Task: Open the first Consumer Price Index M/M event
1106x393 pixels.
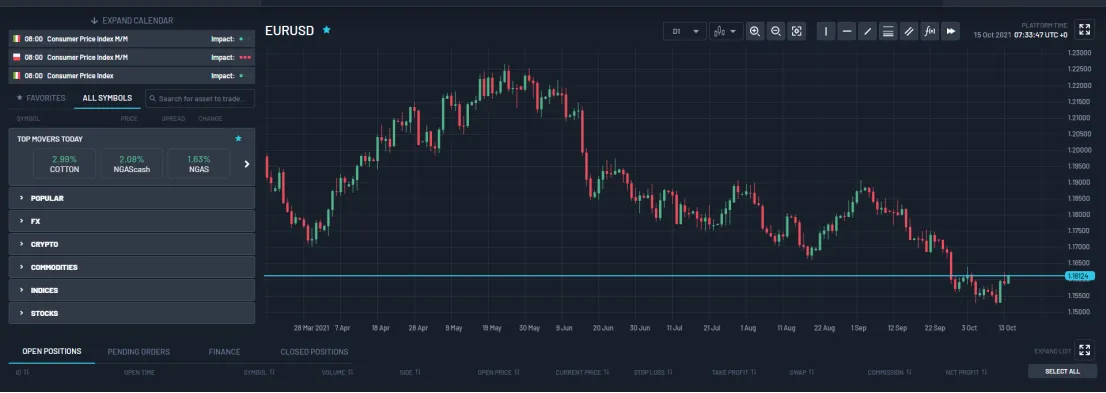Action: [131, 39]
